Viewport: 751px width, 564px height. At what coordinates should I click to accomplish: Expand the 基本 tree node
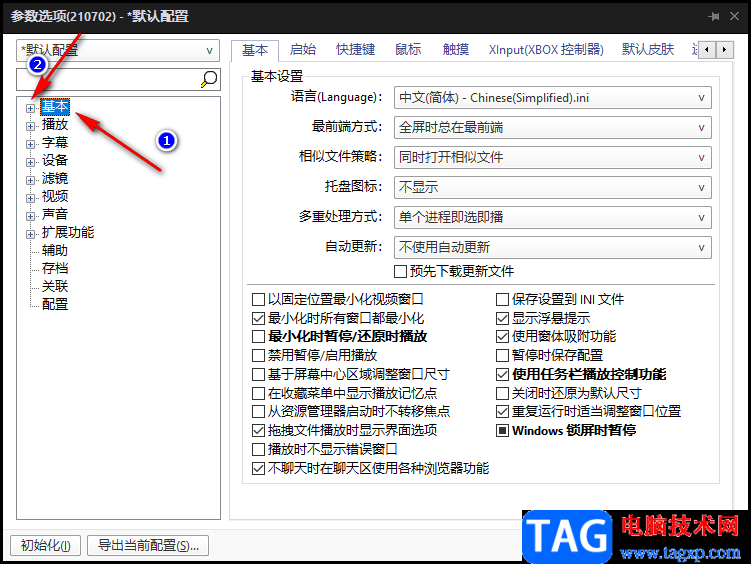[x=30, y=109]
